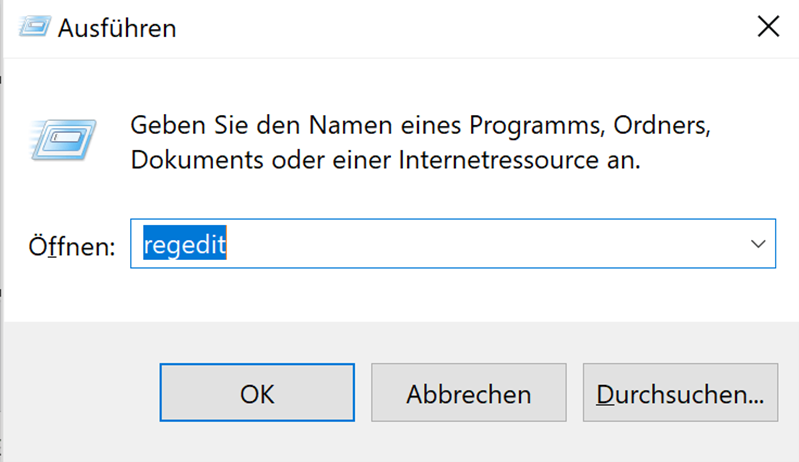Click the word "Ordners" in the description
The image size is (799, 462).
pyautogui.click(x=663, y=126)
